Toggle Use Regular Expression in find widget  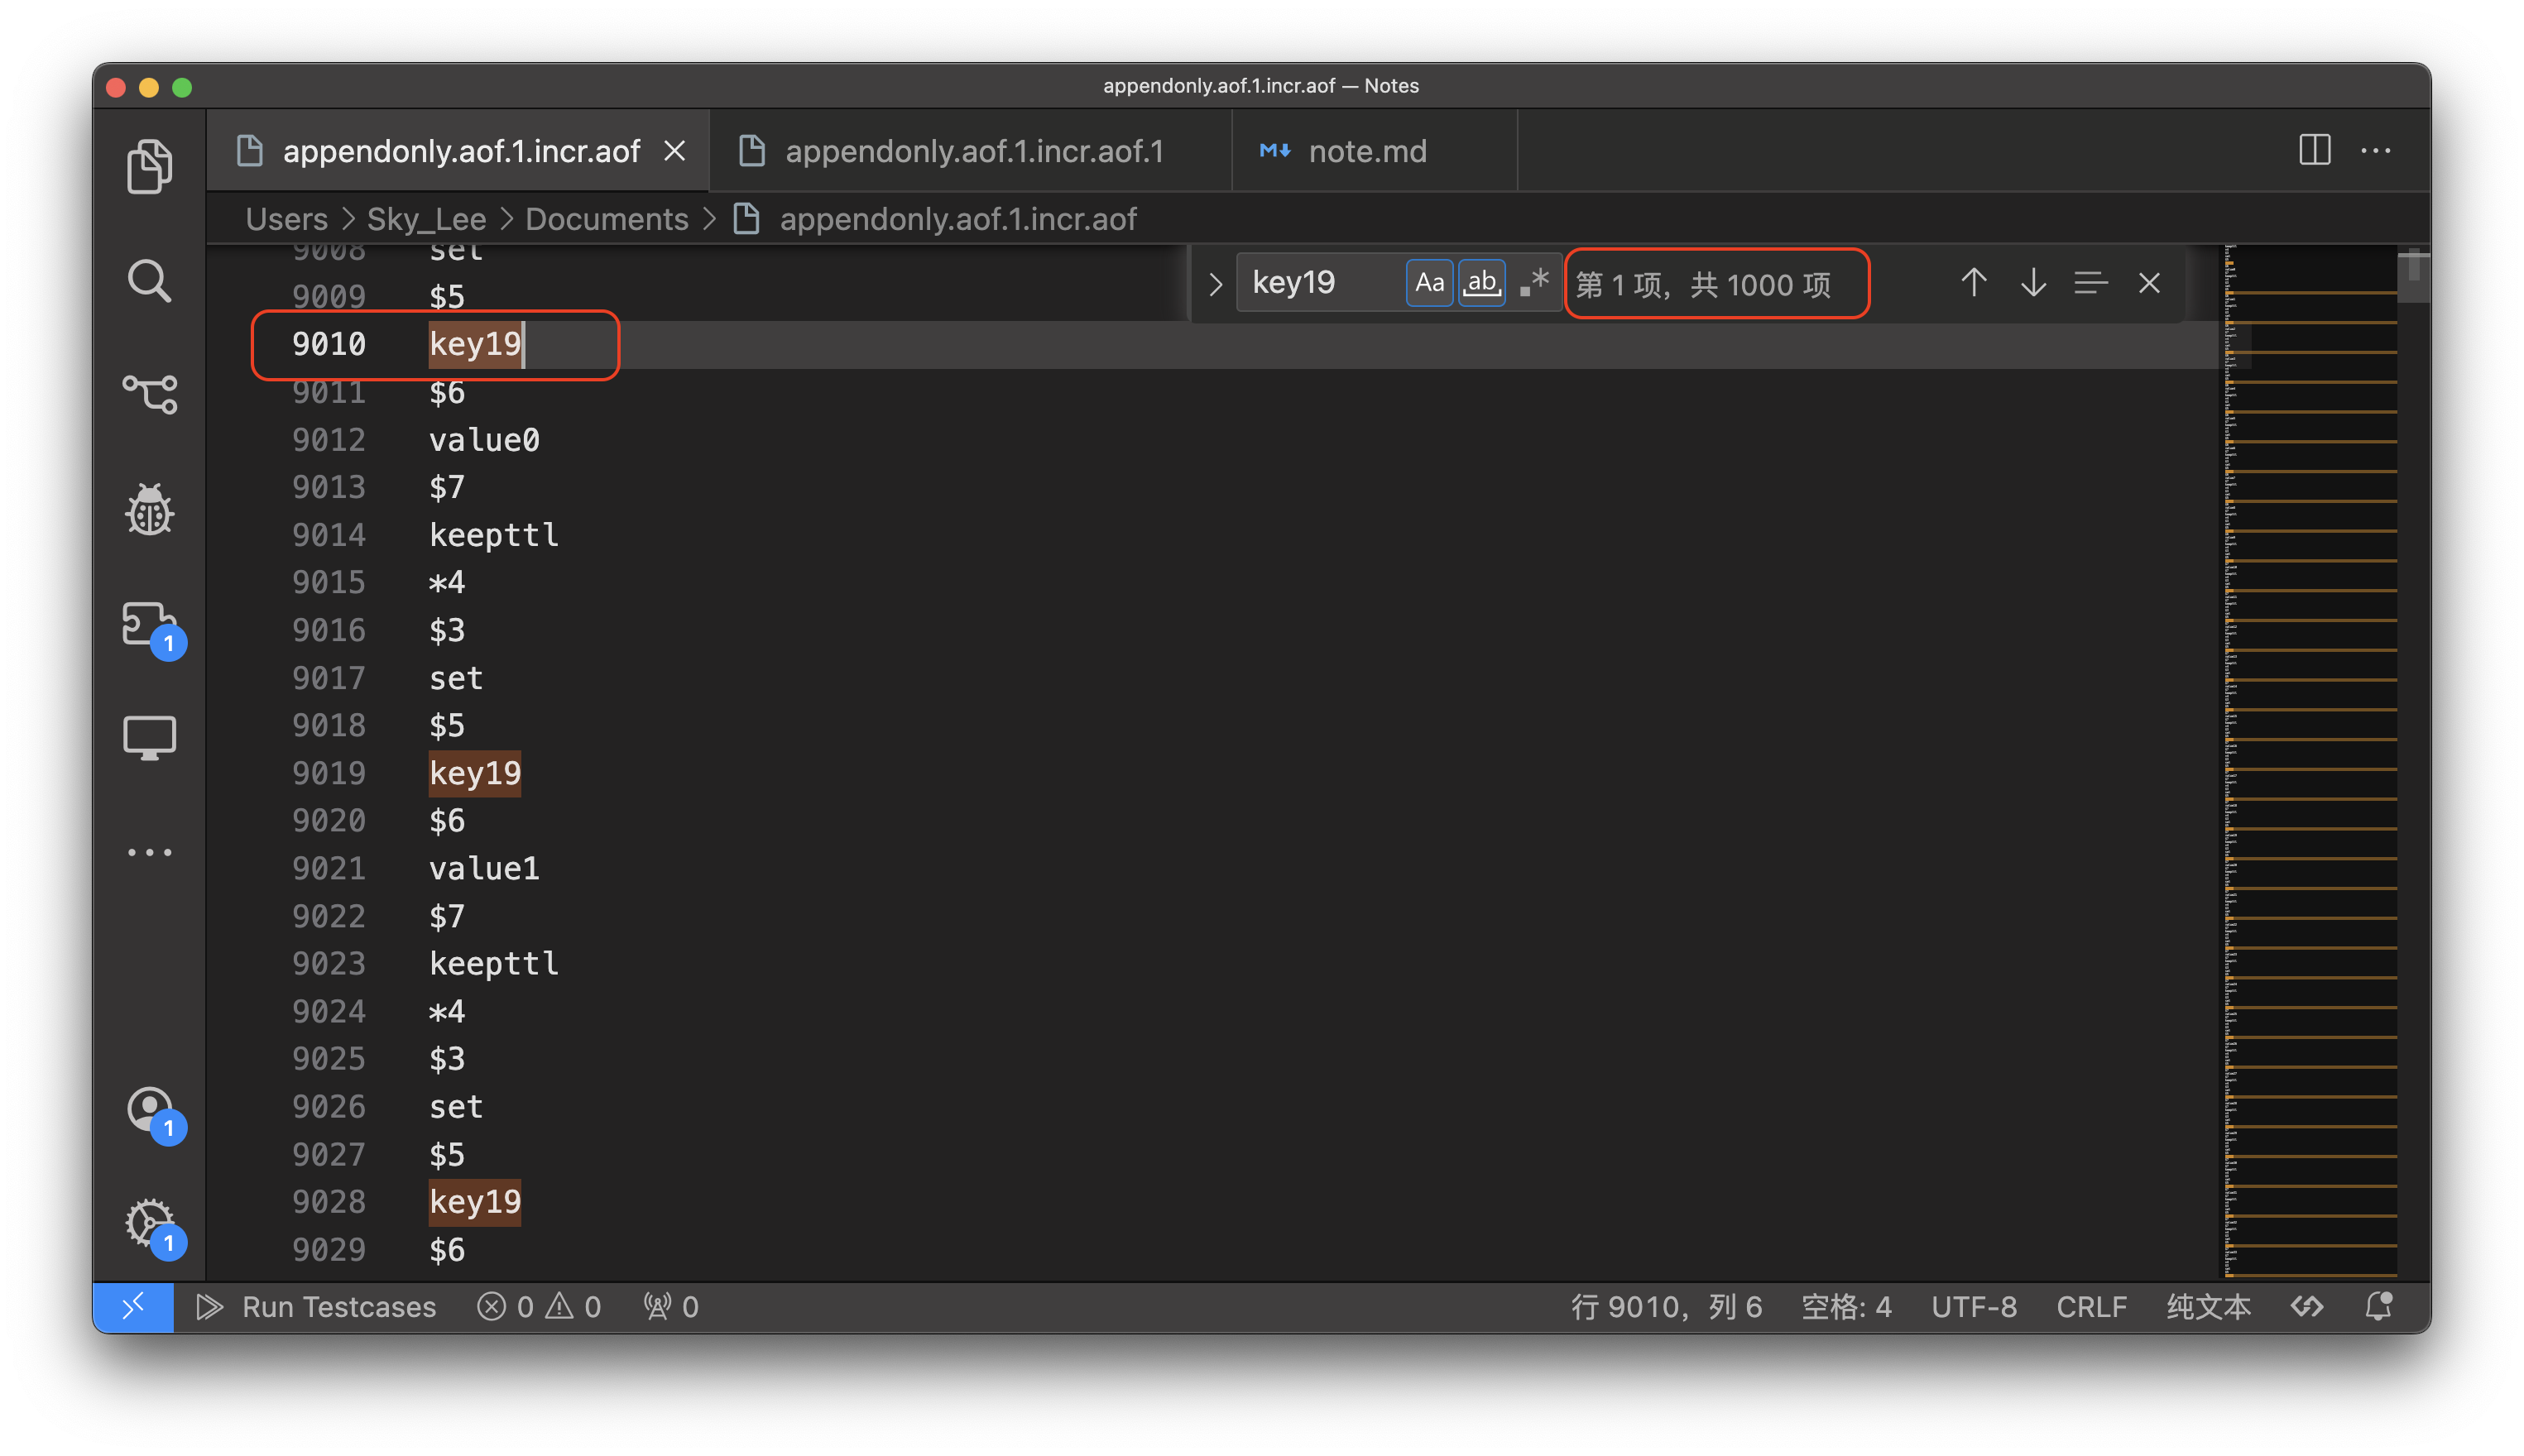coord(1534,283)
